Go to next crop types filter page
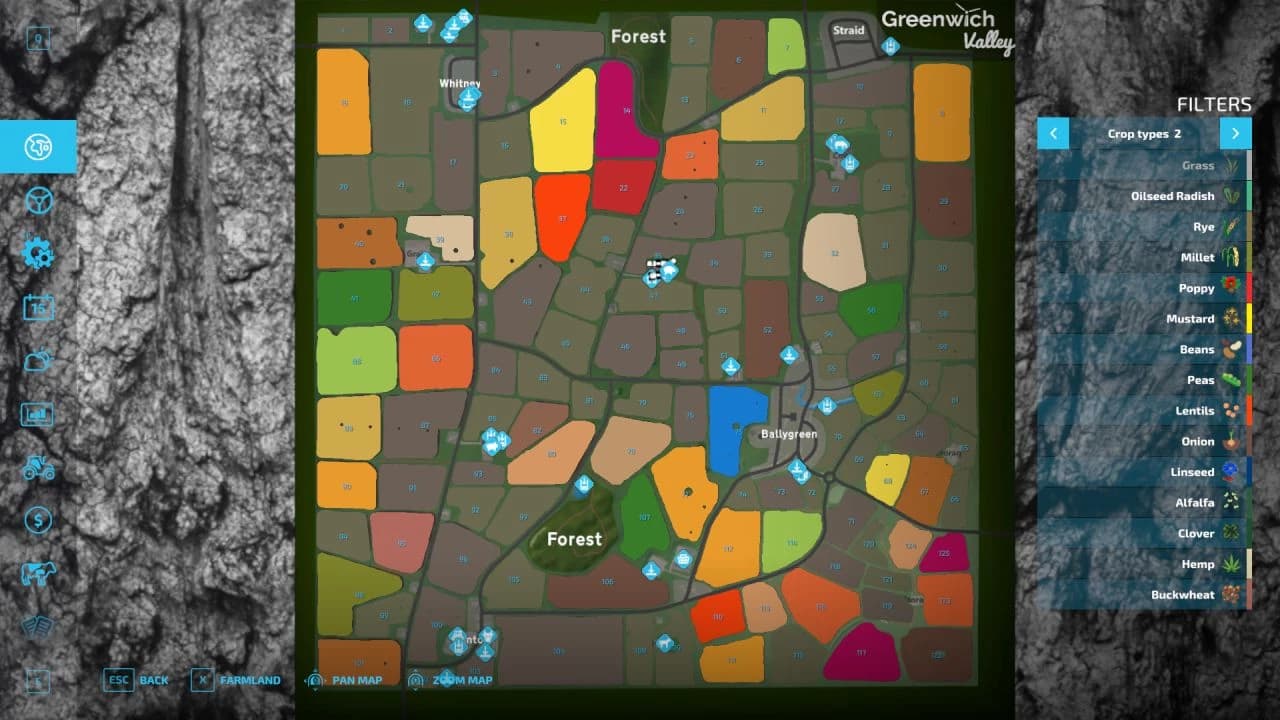The height and width of the screenshot is (720, 1280). [x=1235, y=133]
